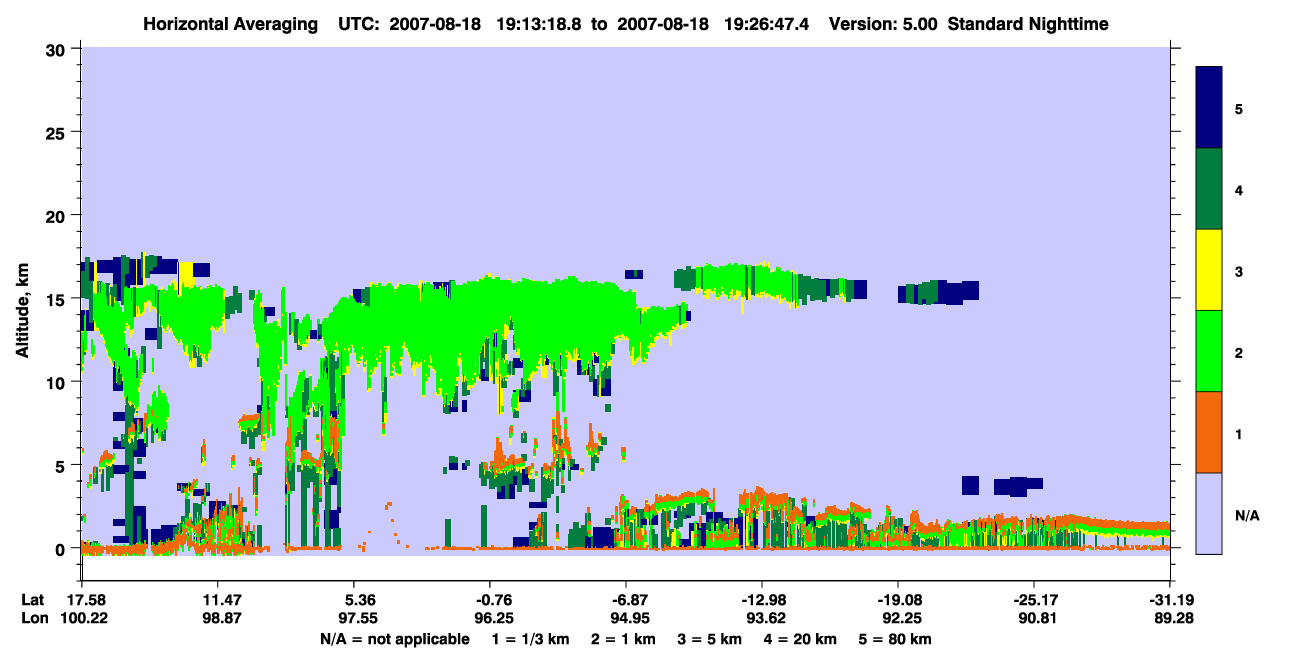The image size is (1300, 667).
Task: Click the orange color bar segment labeled 1
Action: coord(1209,431)
